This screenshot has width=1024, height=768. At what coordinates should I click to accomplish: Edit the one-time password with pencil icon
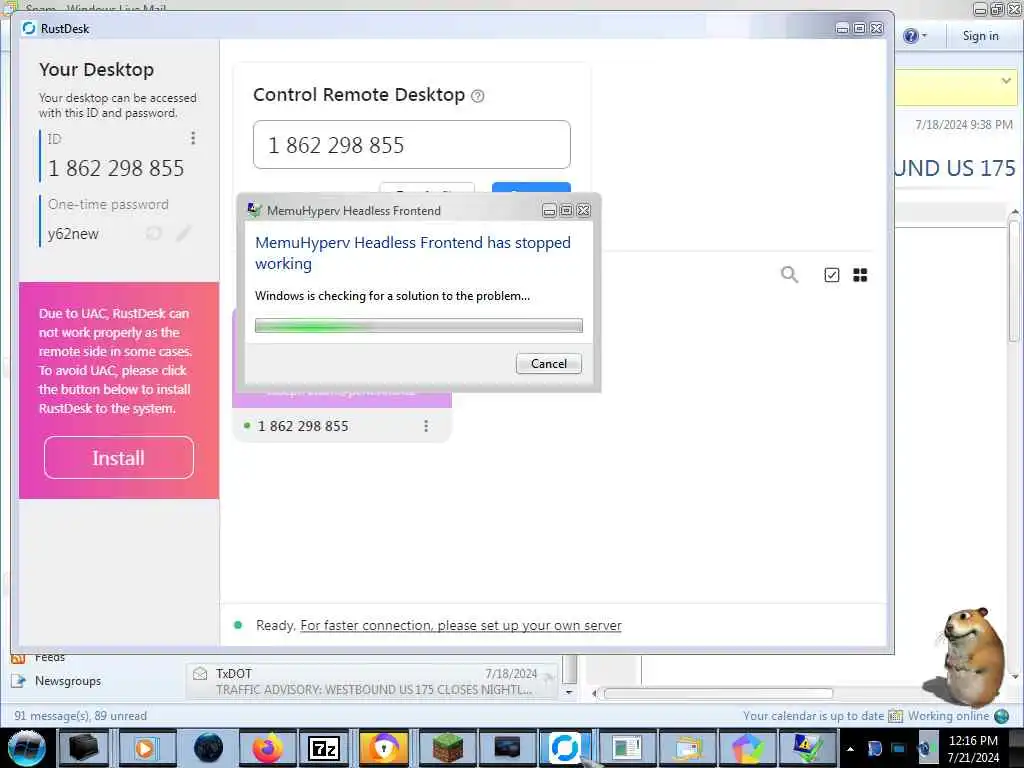(184, 233)
